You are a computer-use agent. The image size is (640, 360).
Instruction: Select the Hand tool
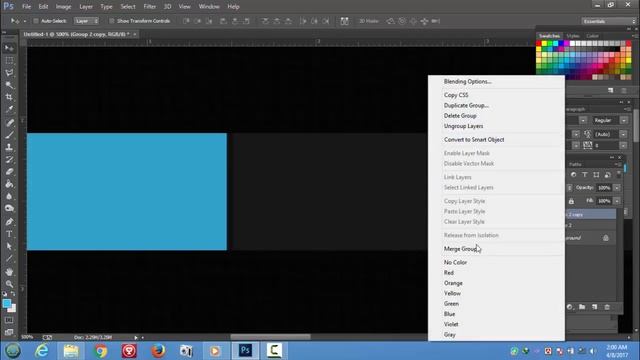[9, 272]
